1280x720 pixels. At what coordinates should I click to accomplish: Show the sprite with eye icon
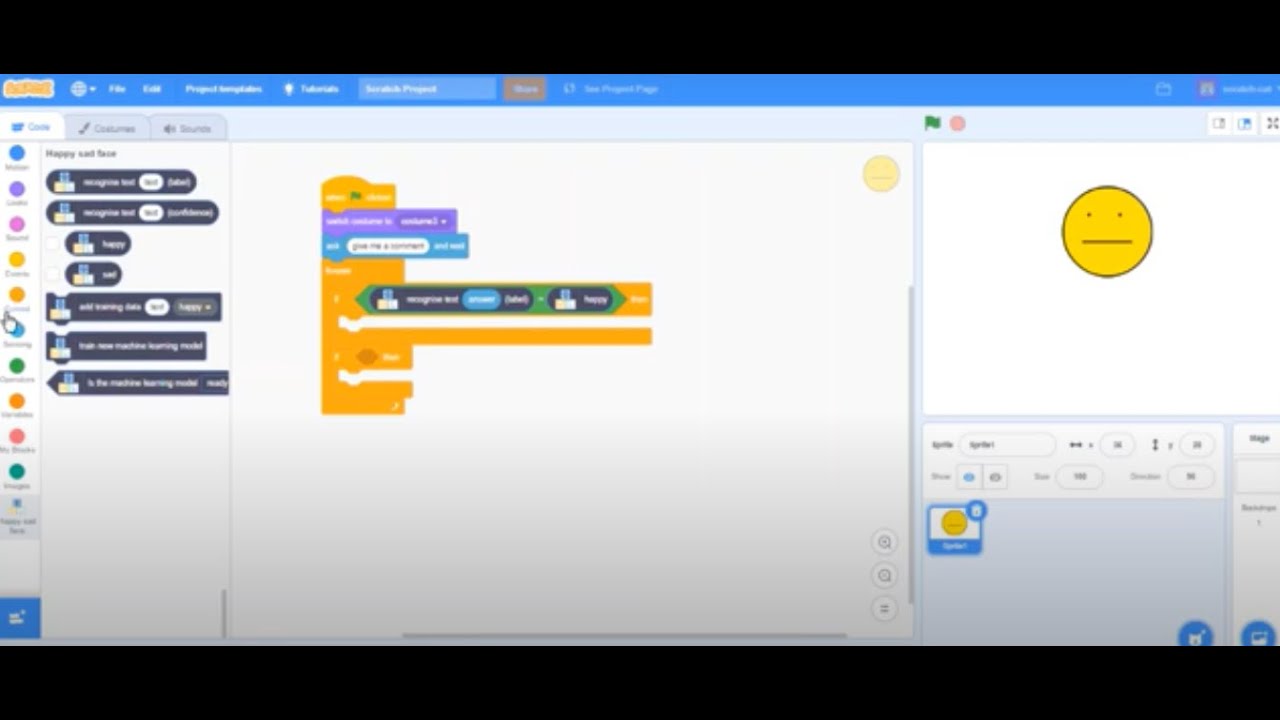point(969,477)
